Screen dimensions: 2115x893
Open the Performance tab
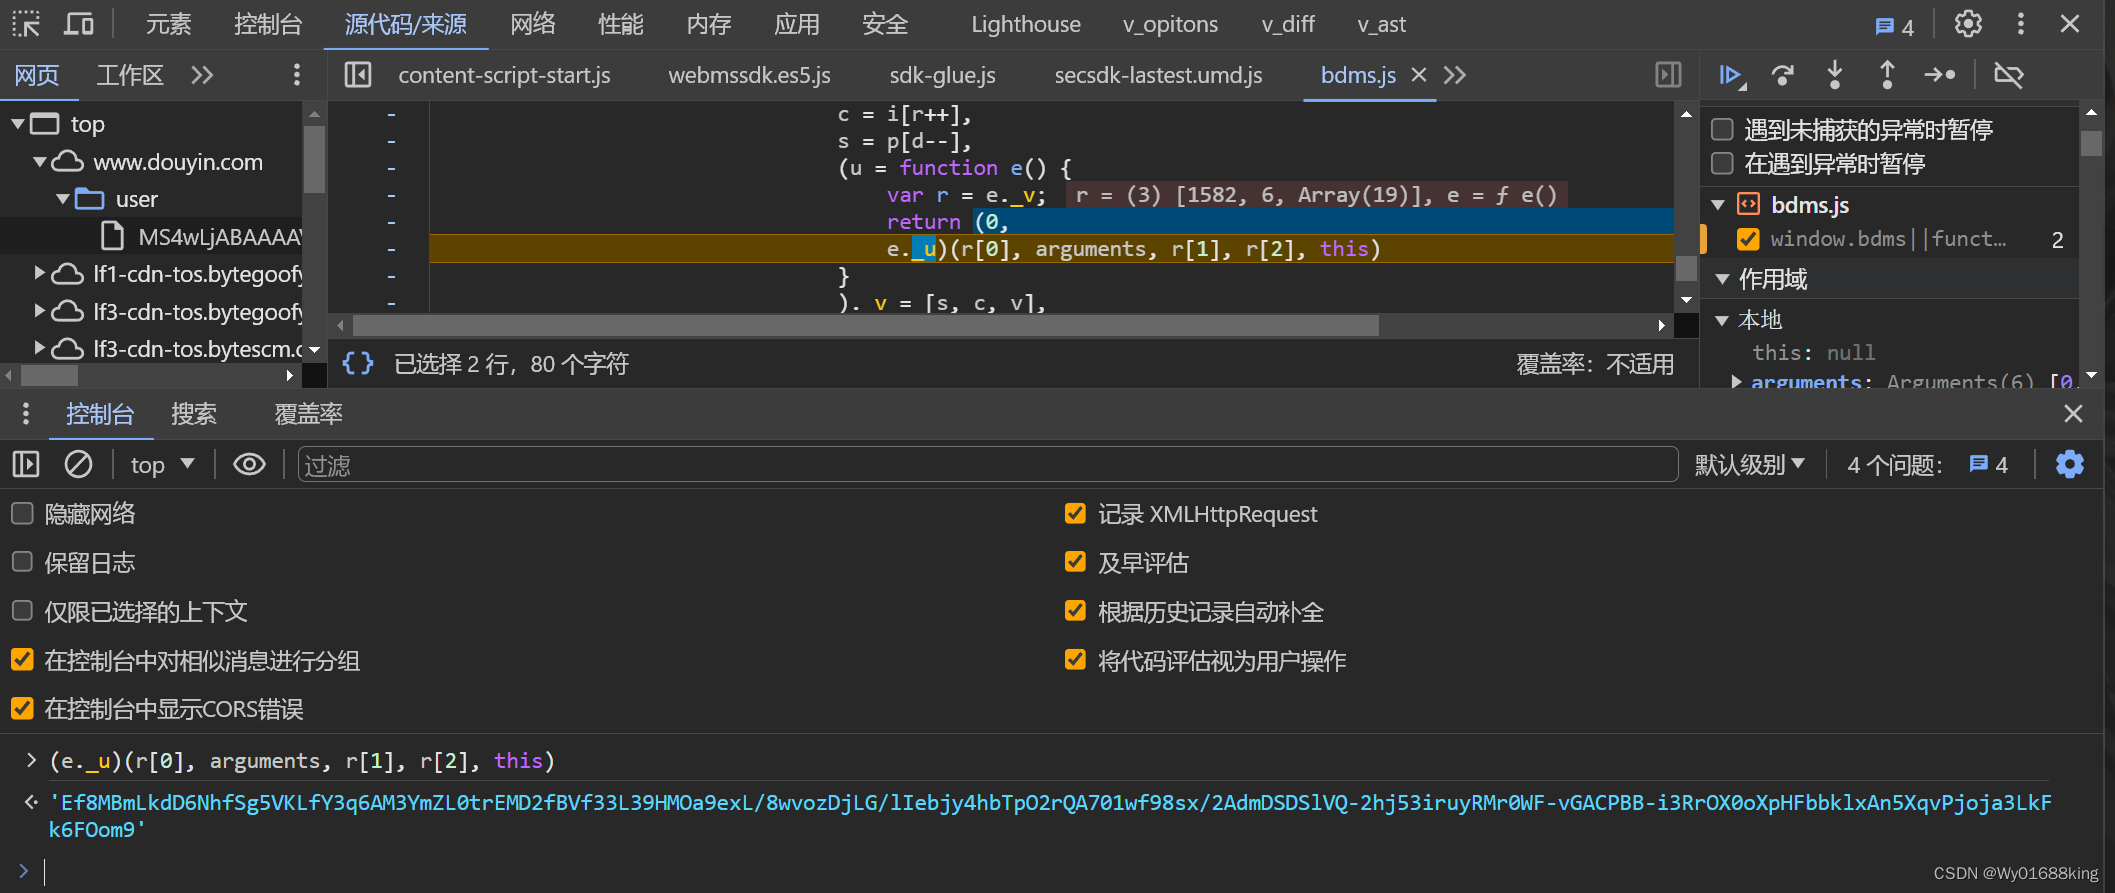coord(620,24)
